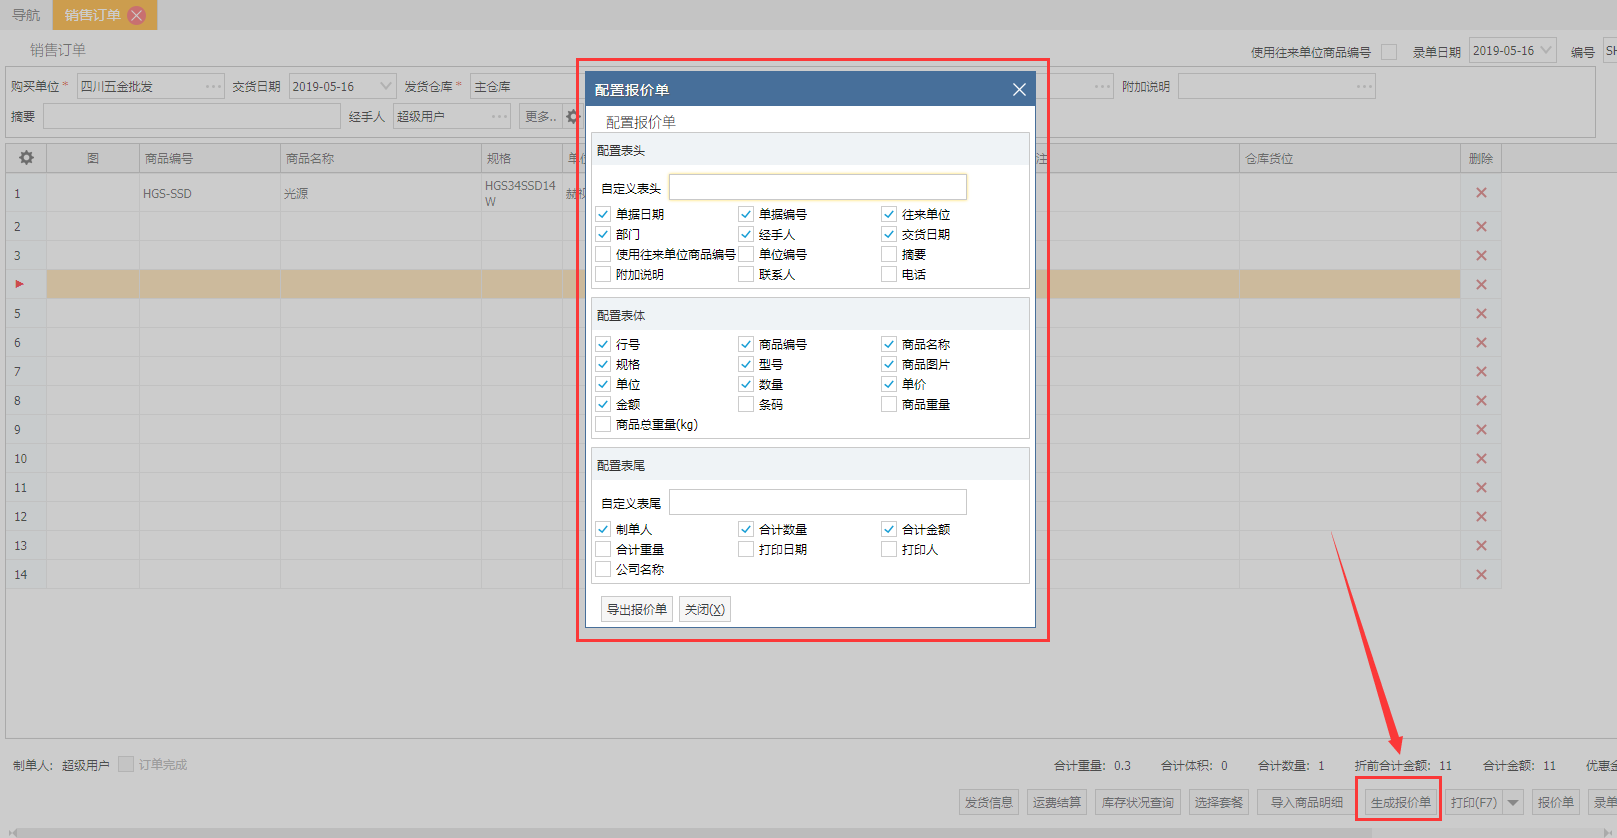Toggle the top-right 使用往来单位商品编号 checkbox

click(1389, 52)
